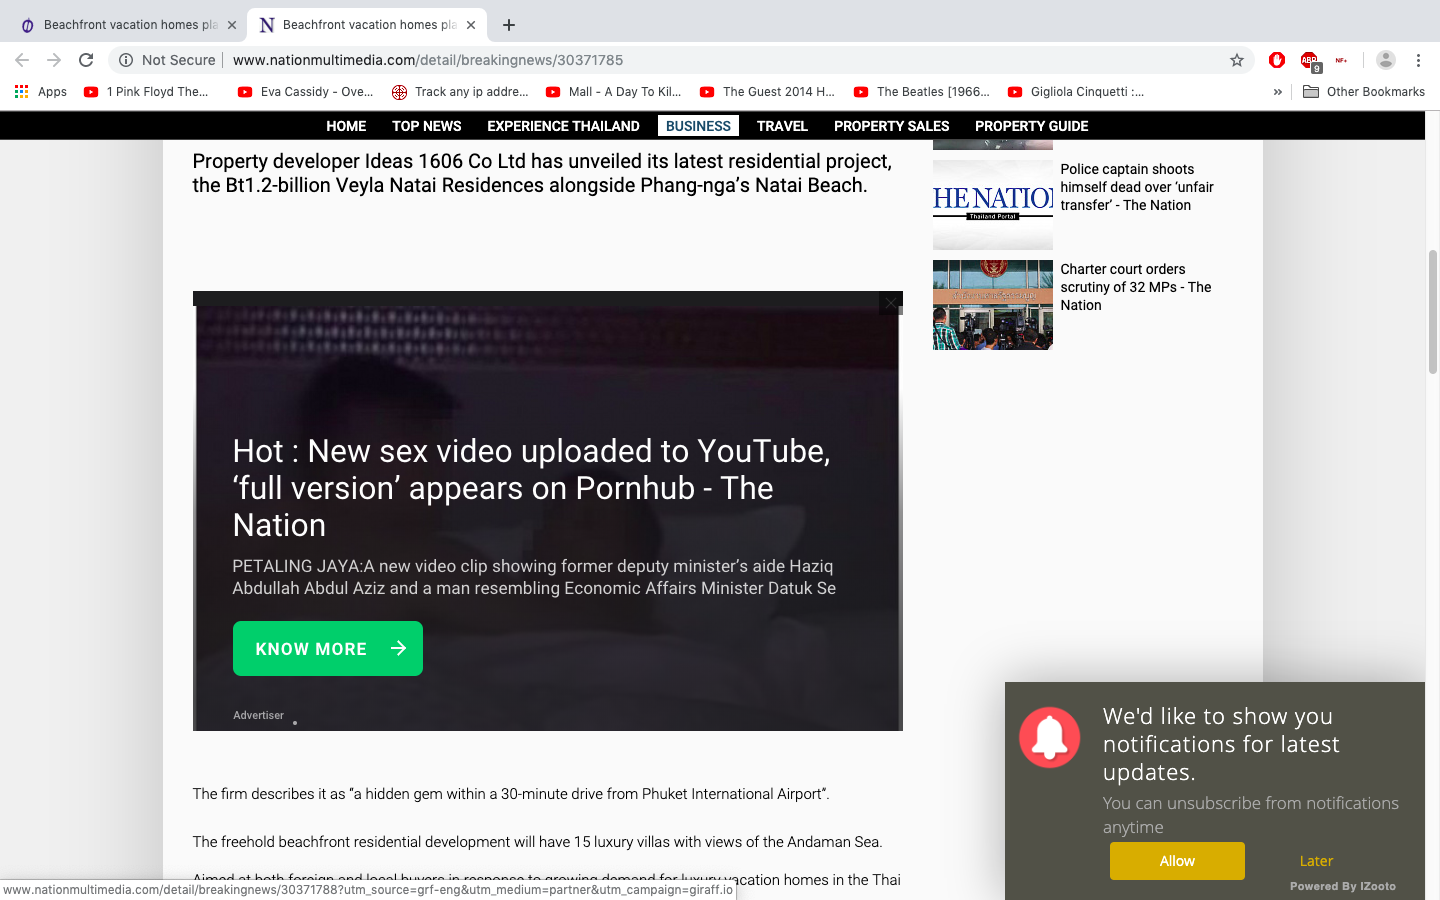The width and height of the screenshot is (1440, 900).
Task: Open the Other Bookmarks folder
Action: [1364, 91]
